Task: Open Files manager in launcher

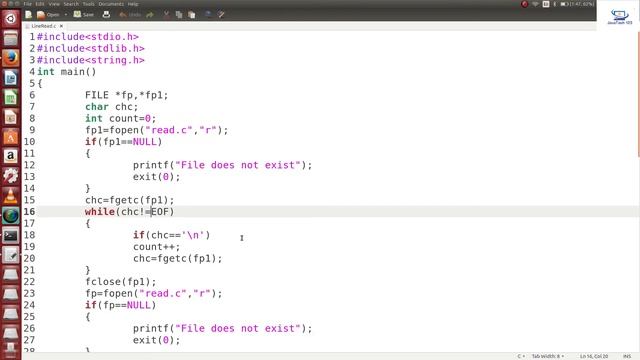Action: [x=11, y=38]
